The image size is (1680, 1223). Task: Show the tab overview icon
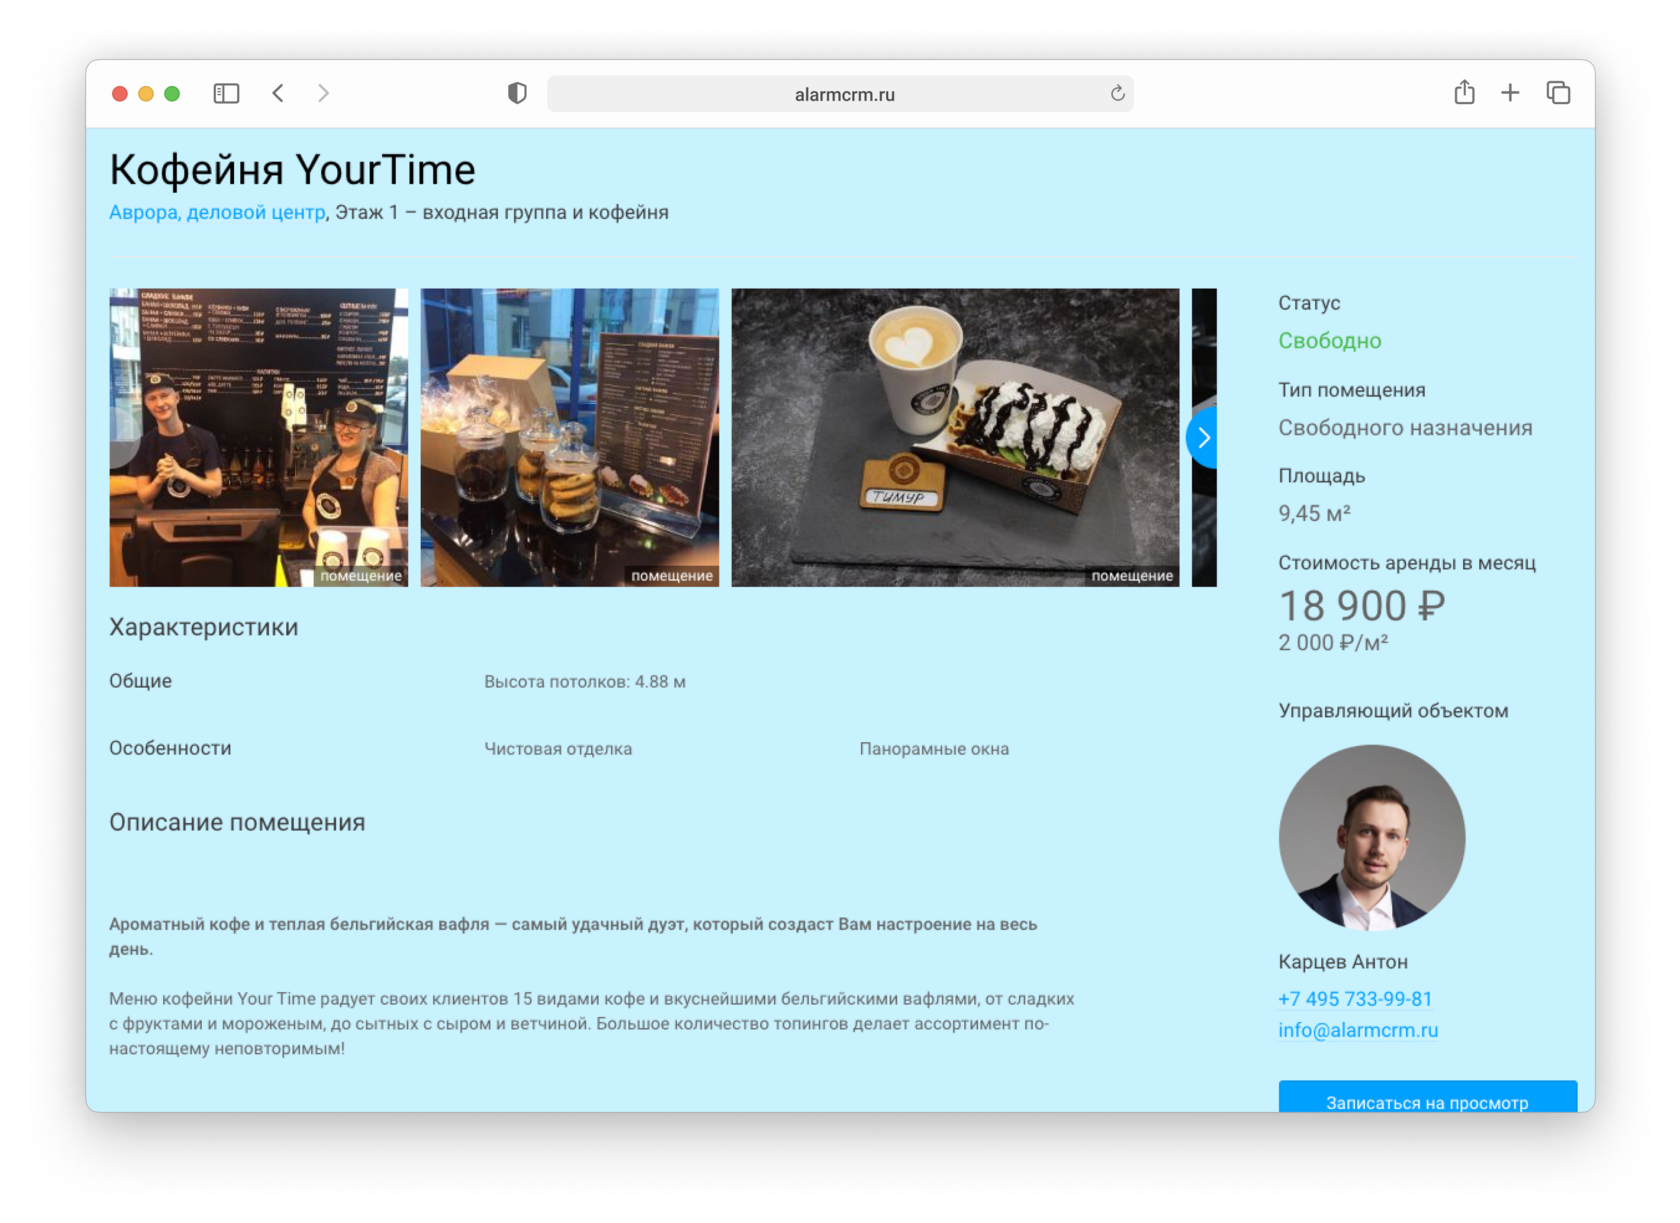point(1558,93)
